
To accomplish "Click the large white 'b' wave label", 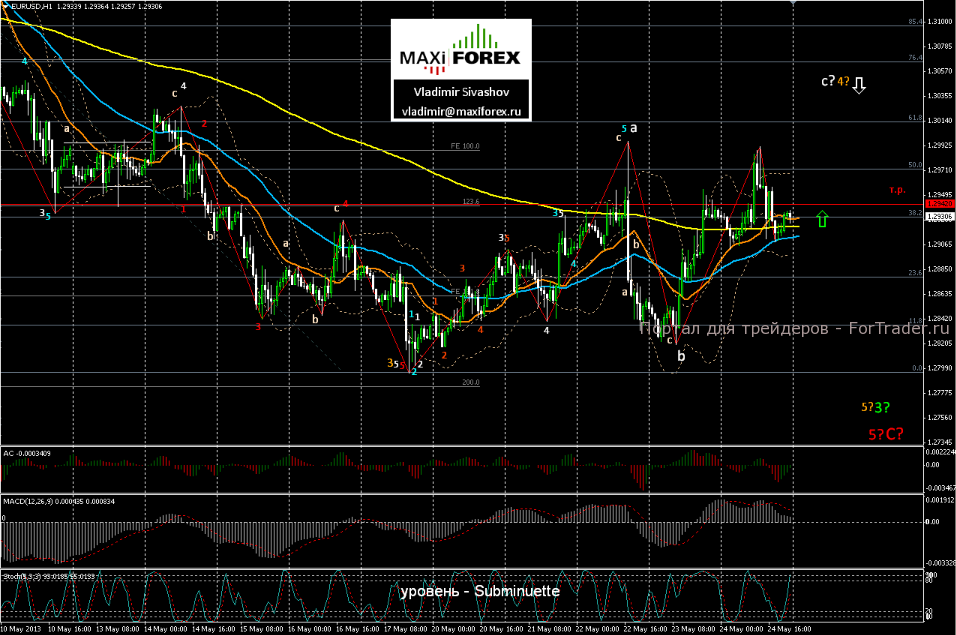I will coord(681,356).
